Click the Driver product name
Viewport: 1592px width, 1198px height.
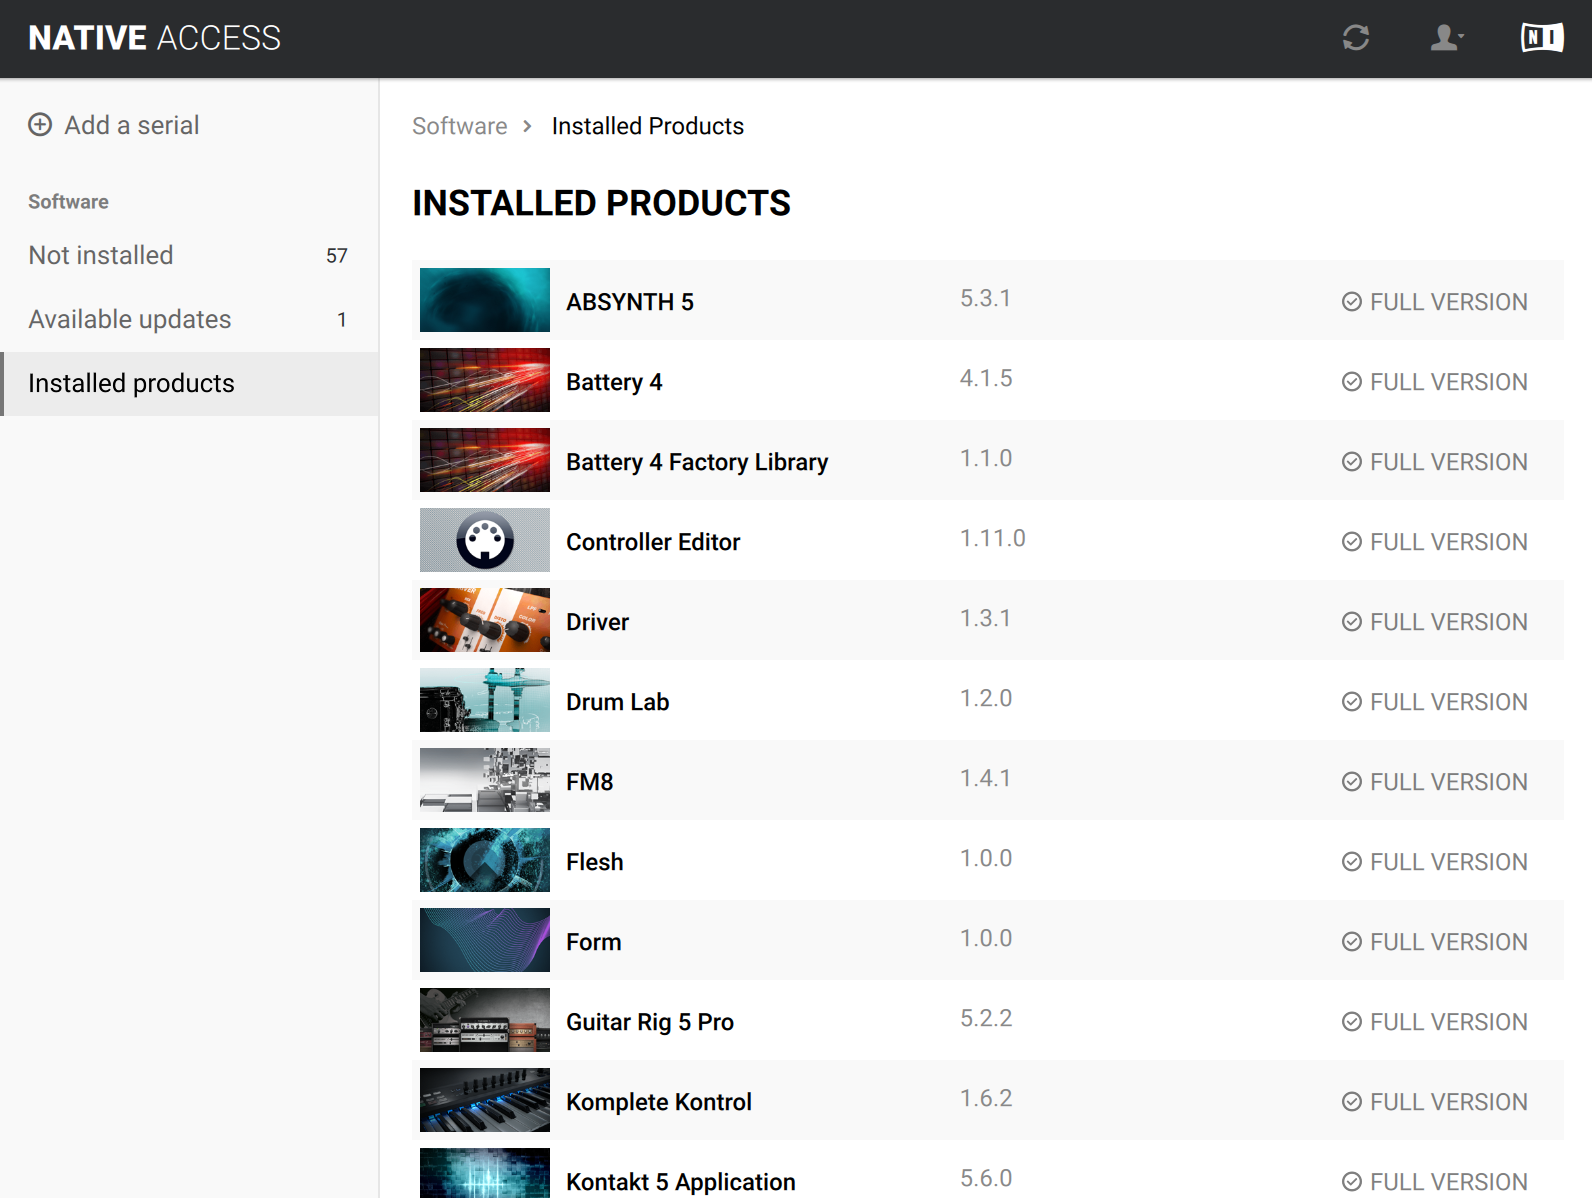(597, 622)
